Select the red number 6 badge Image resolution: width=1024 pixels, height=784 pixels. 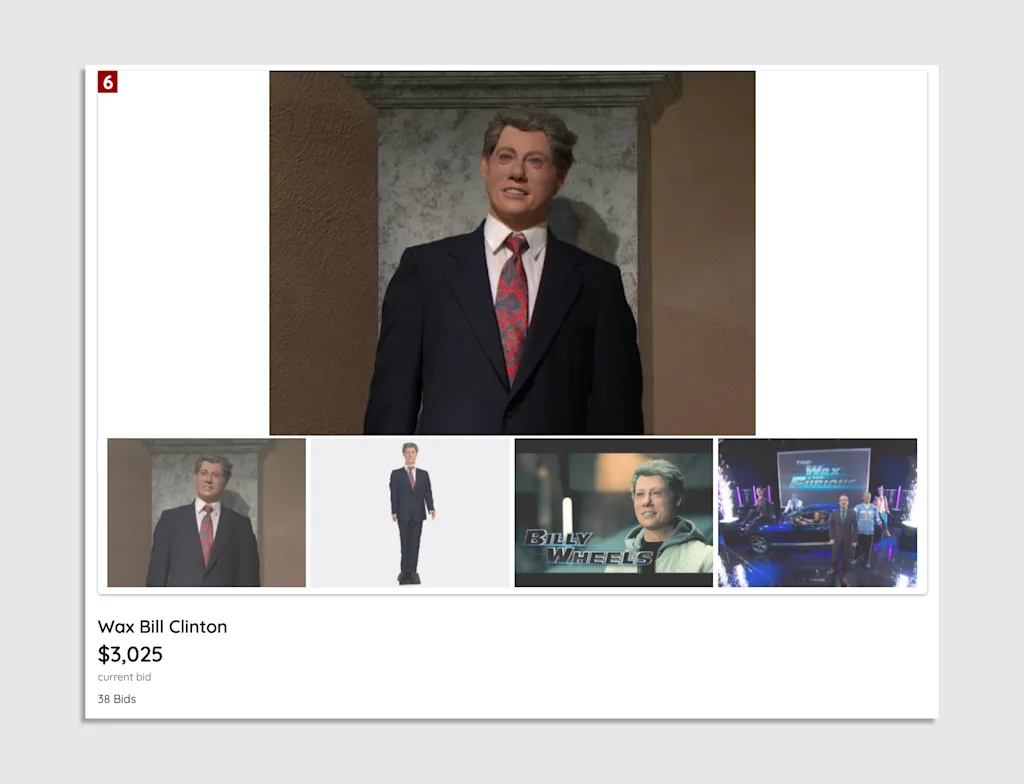pos(110,83)
